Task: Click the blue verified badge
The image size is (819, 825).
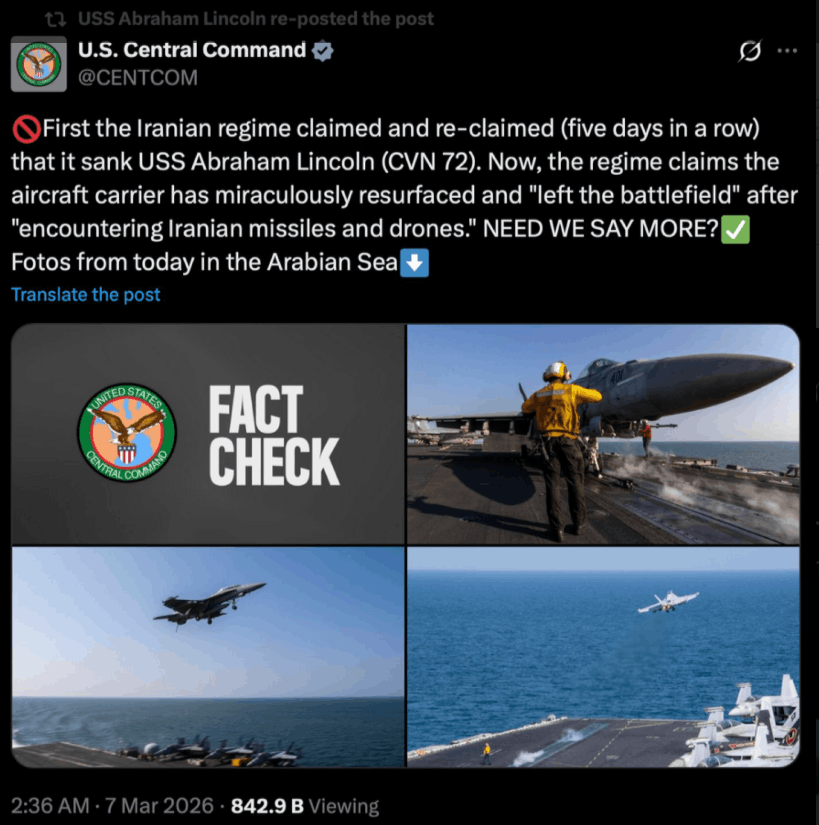Action: pos(322,51)
